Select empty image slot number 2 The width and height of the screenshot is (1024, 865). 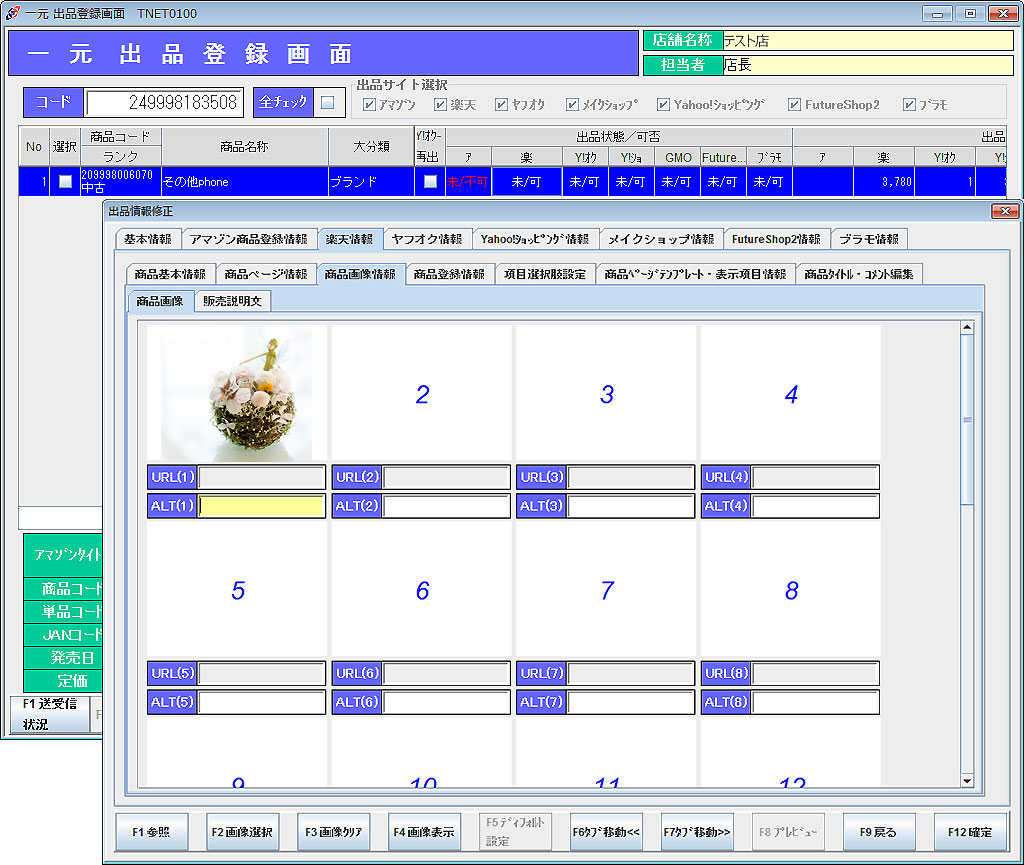pos(421,394)
